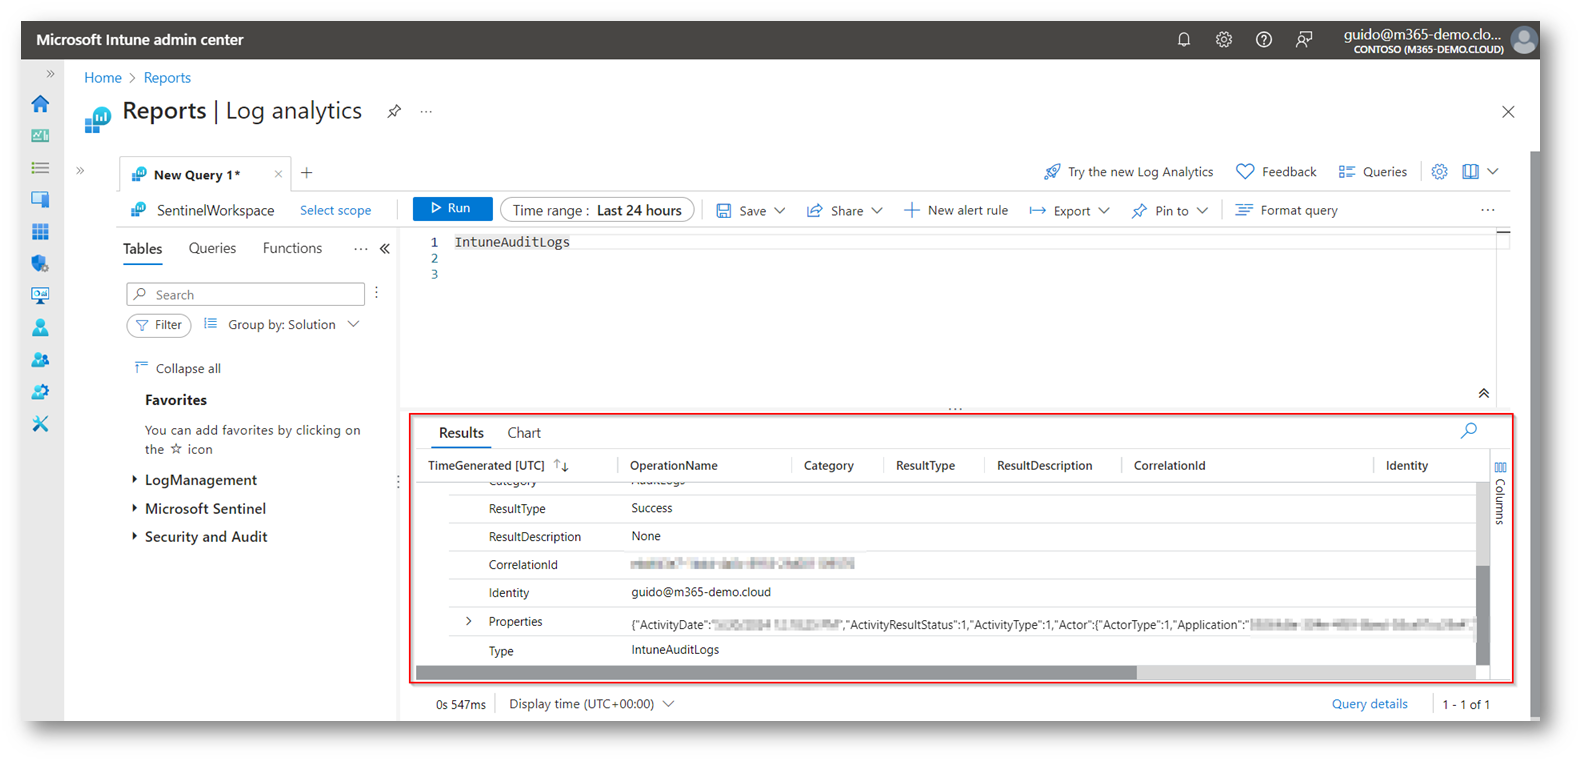Change Time range Last 24 hours
Screen dimensions: 1582x763
pyautogui.click(x=597, y=210)
